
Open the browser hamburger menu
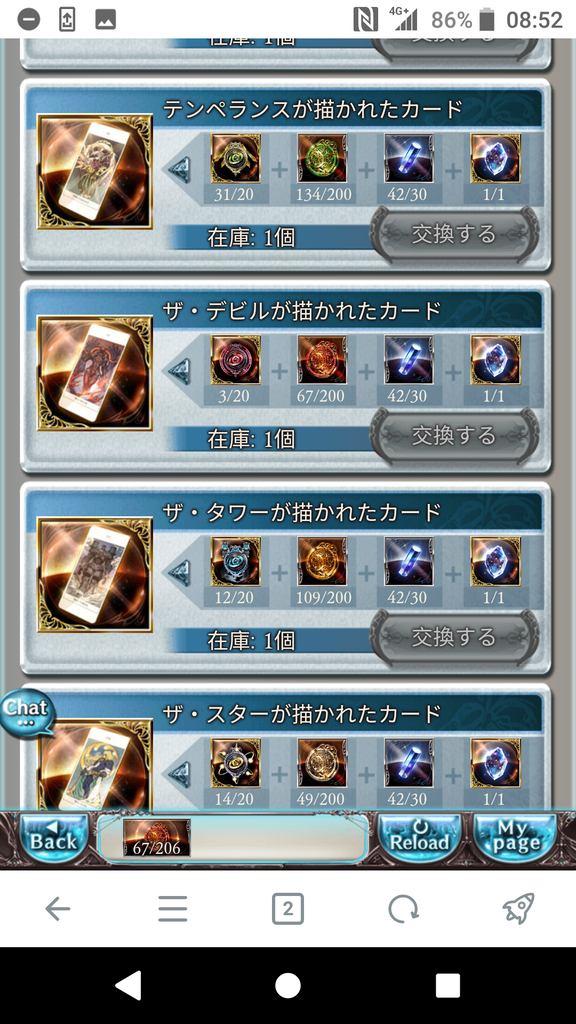(x=173, y=908)
